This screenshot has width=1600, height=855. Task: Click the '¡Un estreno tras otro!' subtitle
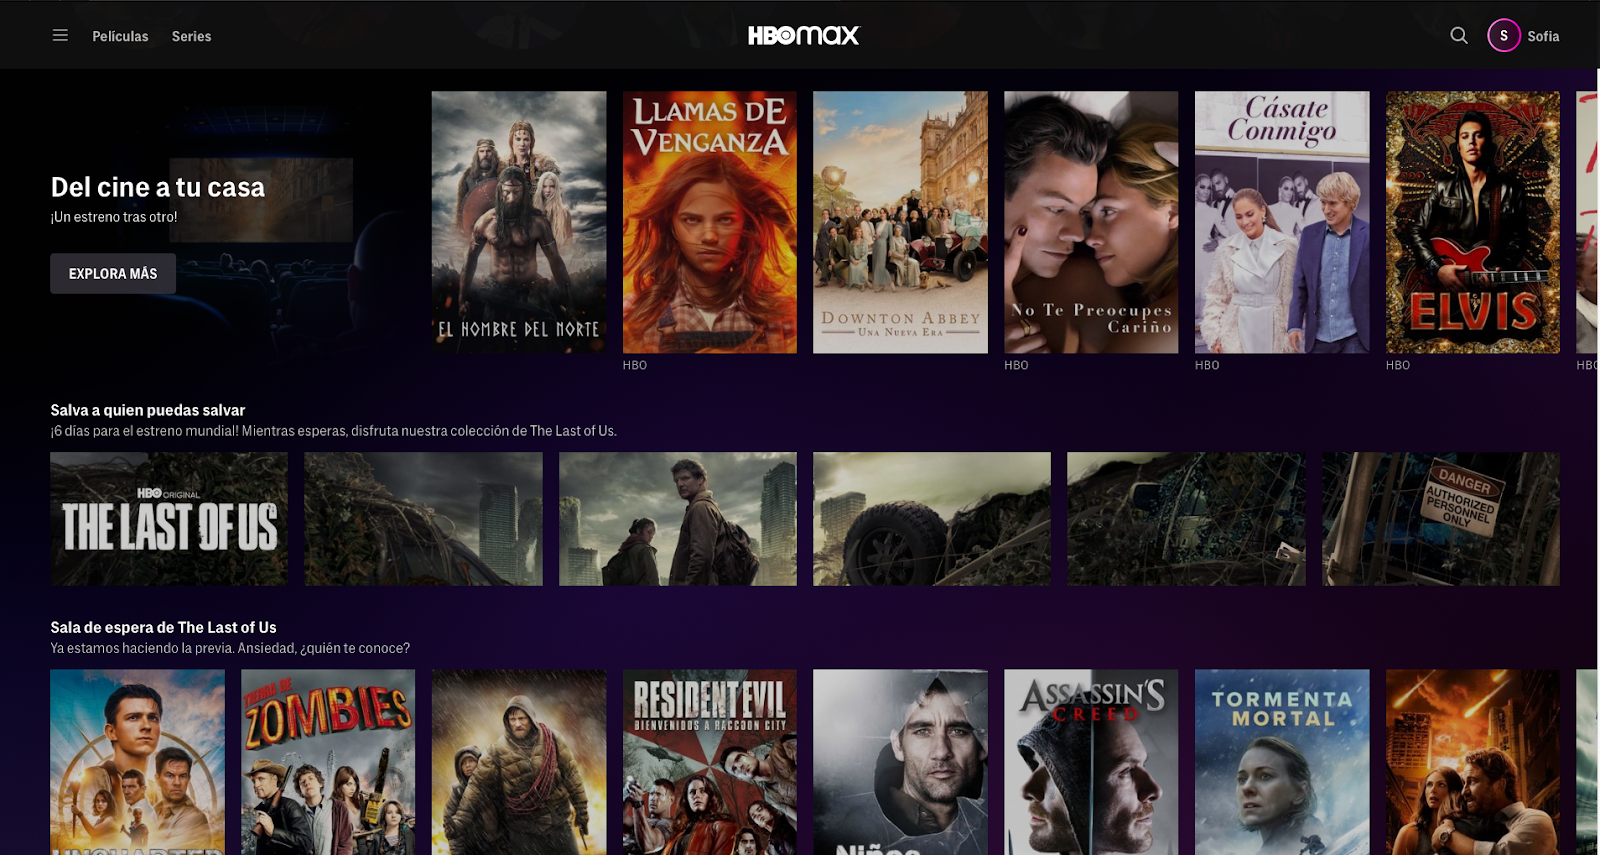[x=114, y=217]
